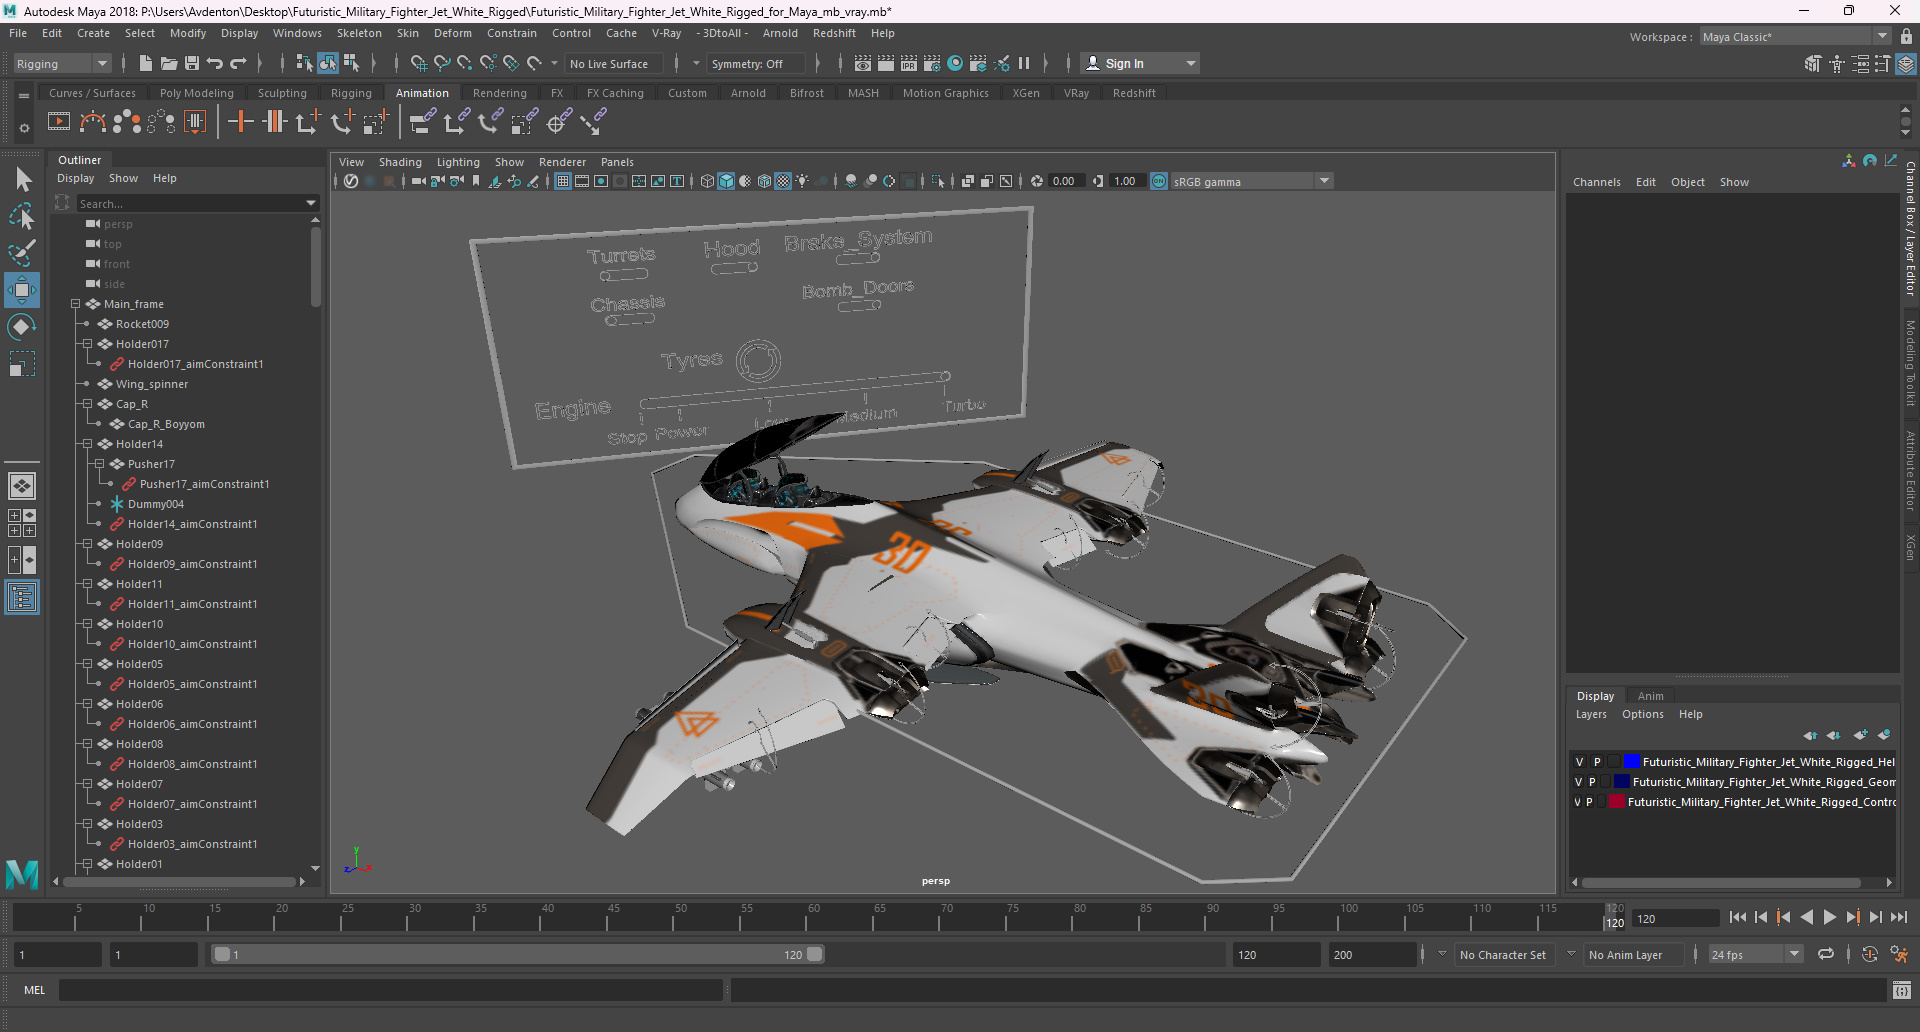Screen dimensions: 1920x1032
Task: Click the Save Scene icon
Action: tap(192, 63)
